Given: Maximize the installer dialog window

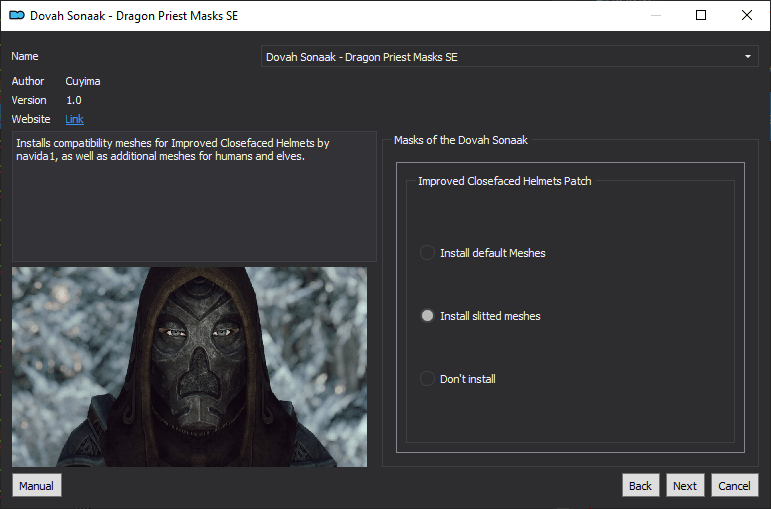Looking at the screenshot, I should point(701,15).
